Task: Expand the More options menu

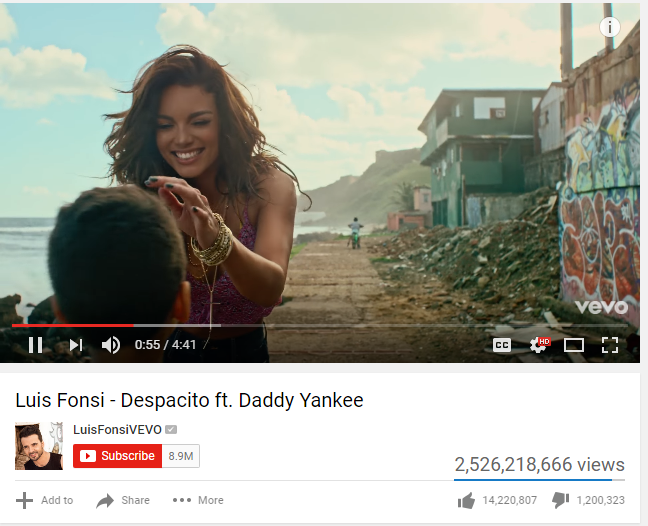Action: (198, 500)
